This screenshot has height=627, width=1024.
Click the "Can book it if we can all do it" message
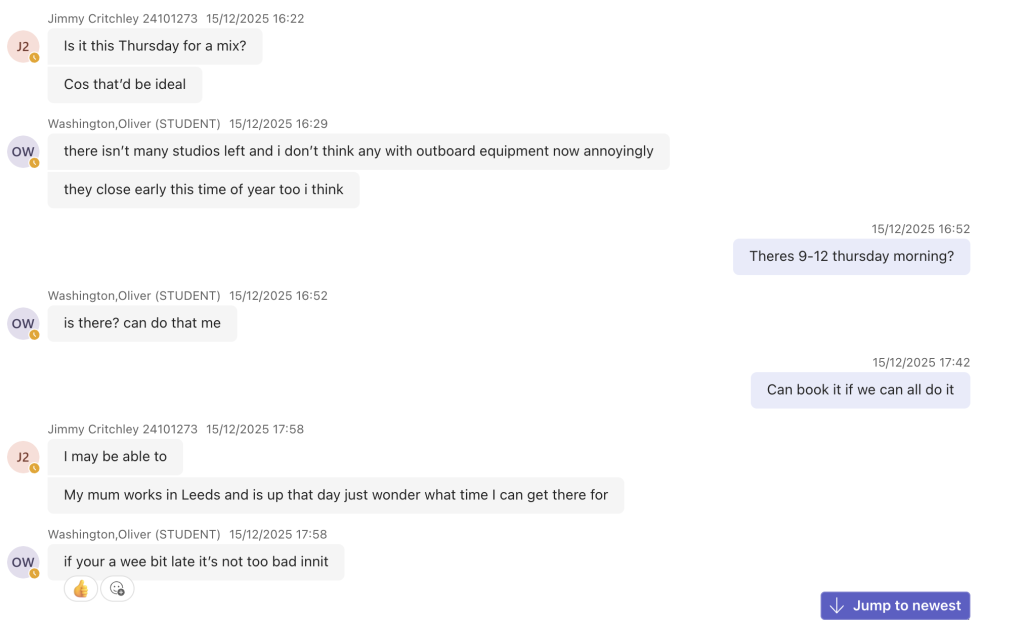[x=860, y=390]
